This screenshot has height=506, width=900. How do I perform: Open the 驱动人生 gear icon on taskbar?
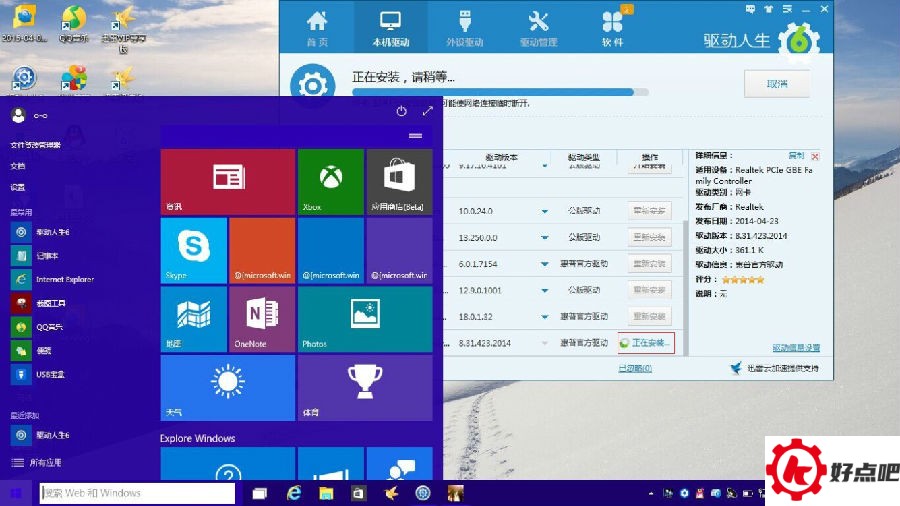pos(423,493)
